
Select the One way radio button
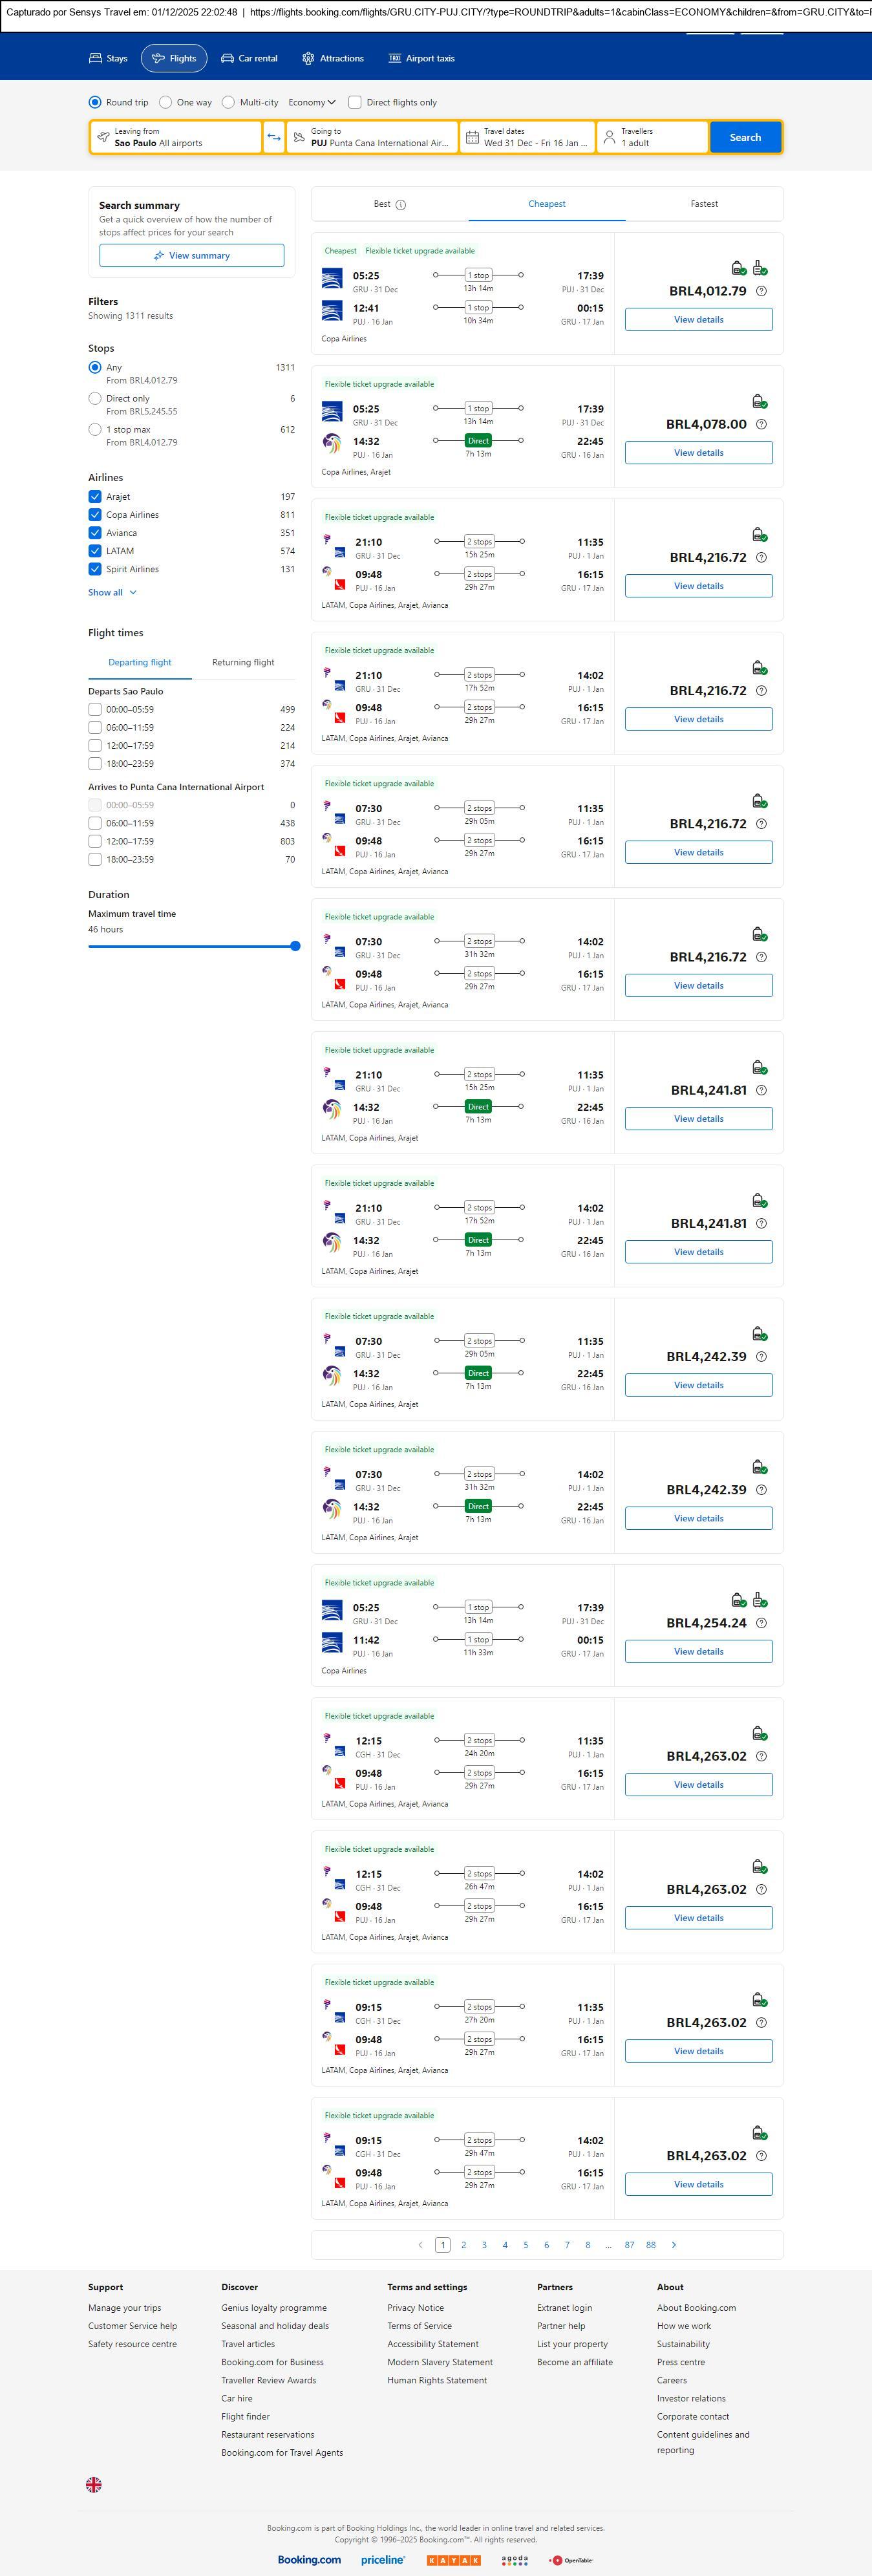pos(166,102)
